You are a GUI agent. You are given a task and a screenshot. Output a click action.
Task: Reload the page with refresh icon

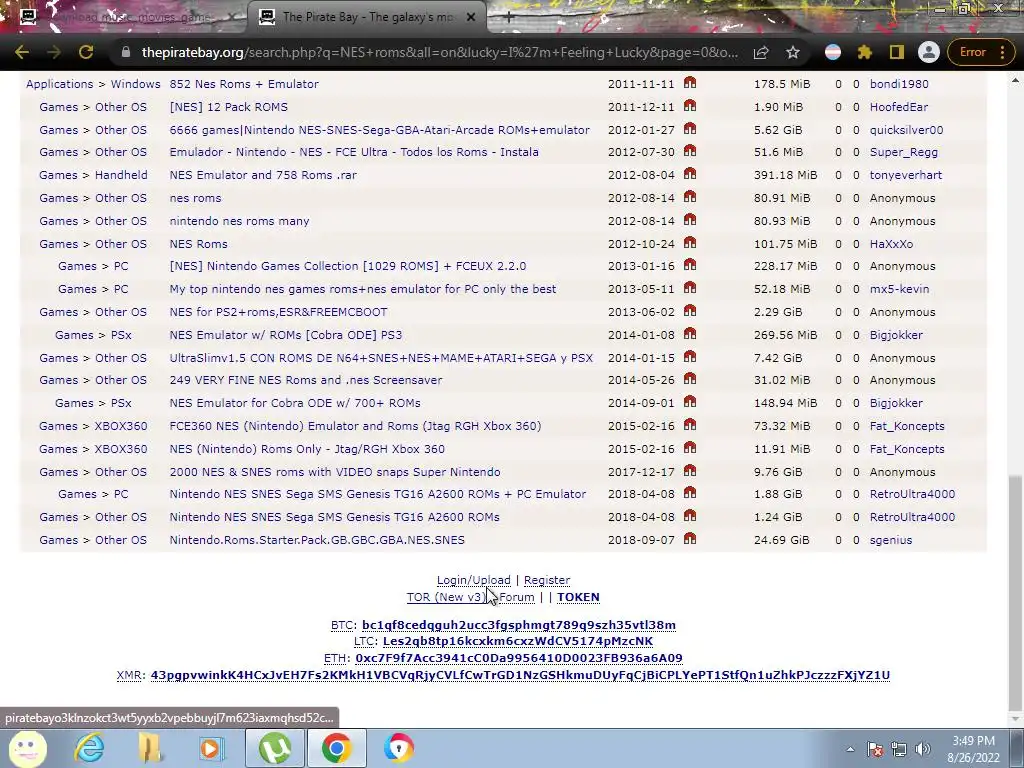coord(86,52)
